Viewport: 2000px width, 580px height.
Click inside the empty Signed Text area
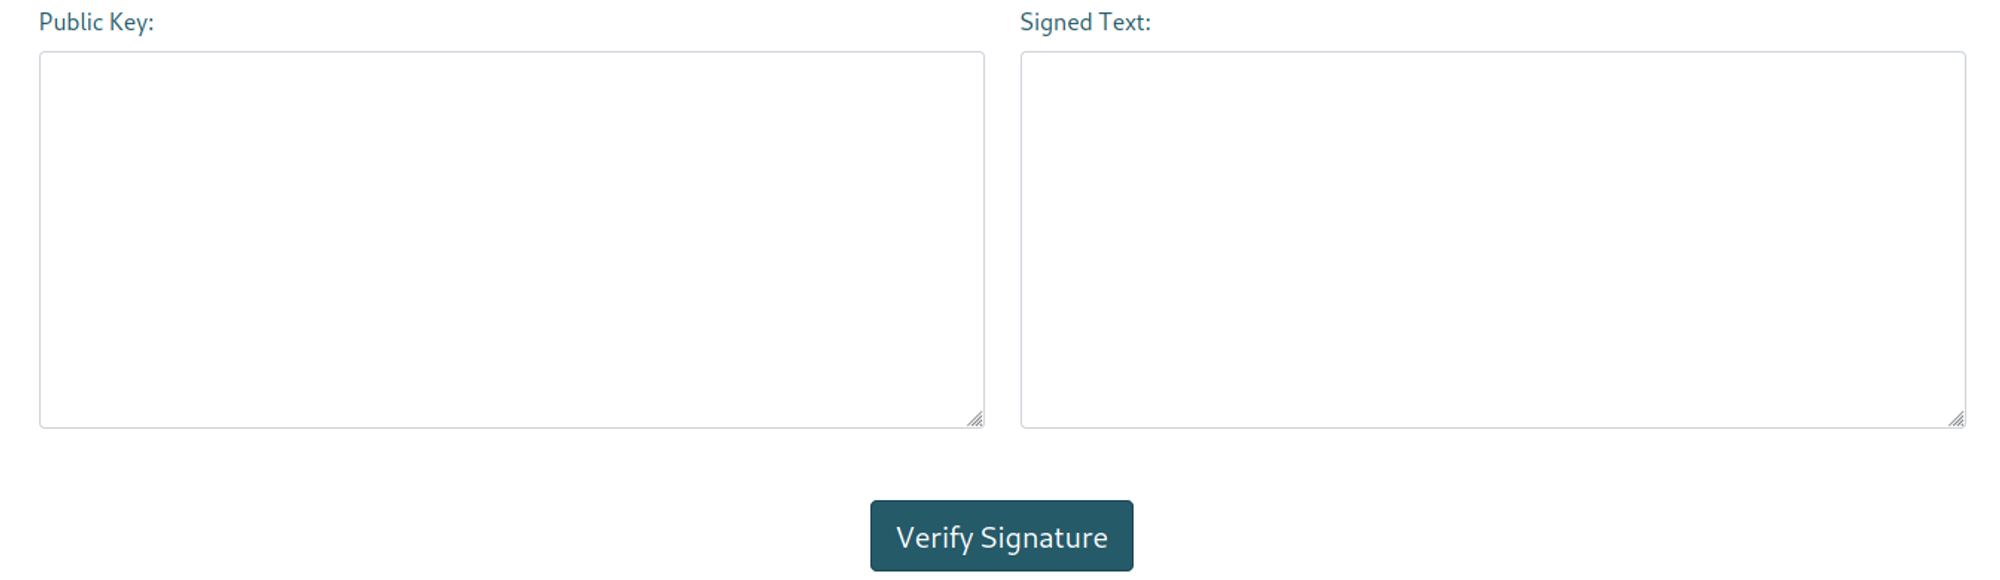pos(1492,240)
